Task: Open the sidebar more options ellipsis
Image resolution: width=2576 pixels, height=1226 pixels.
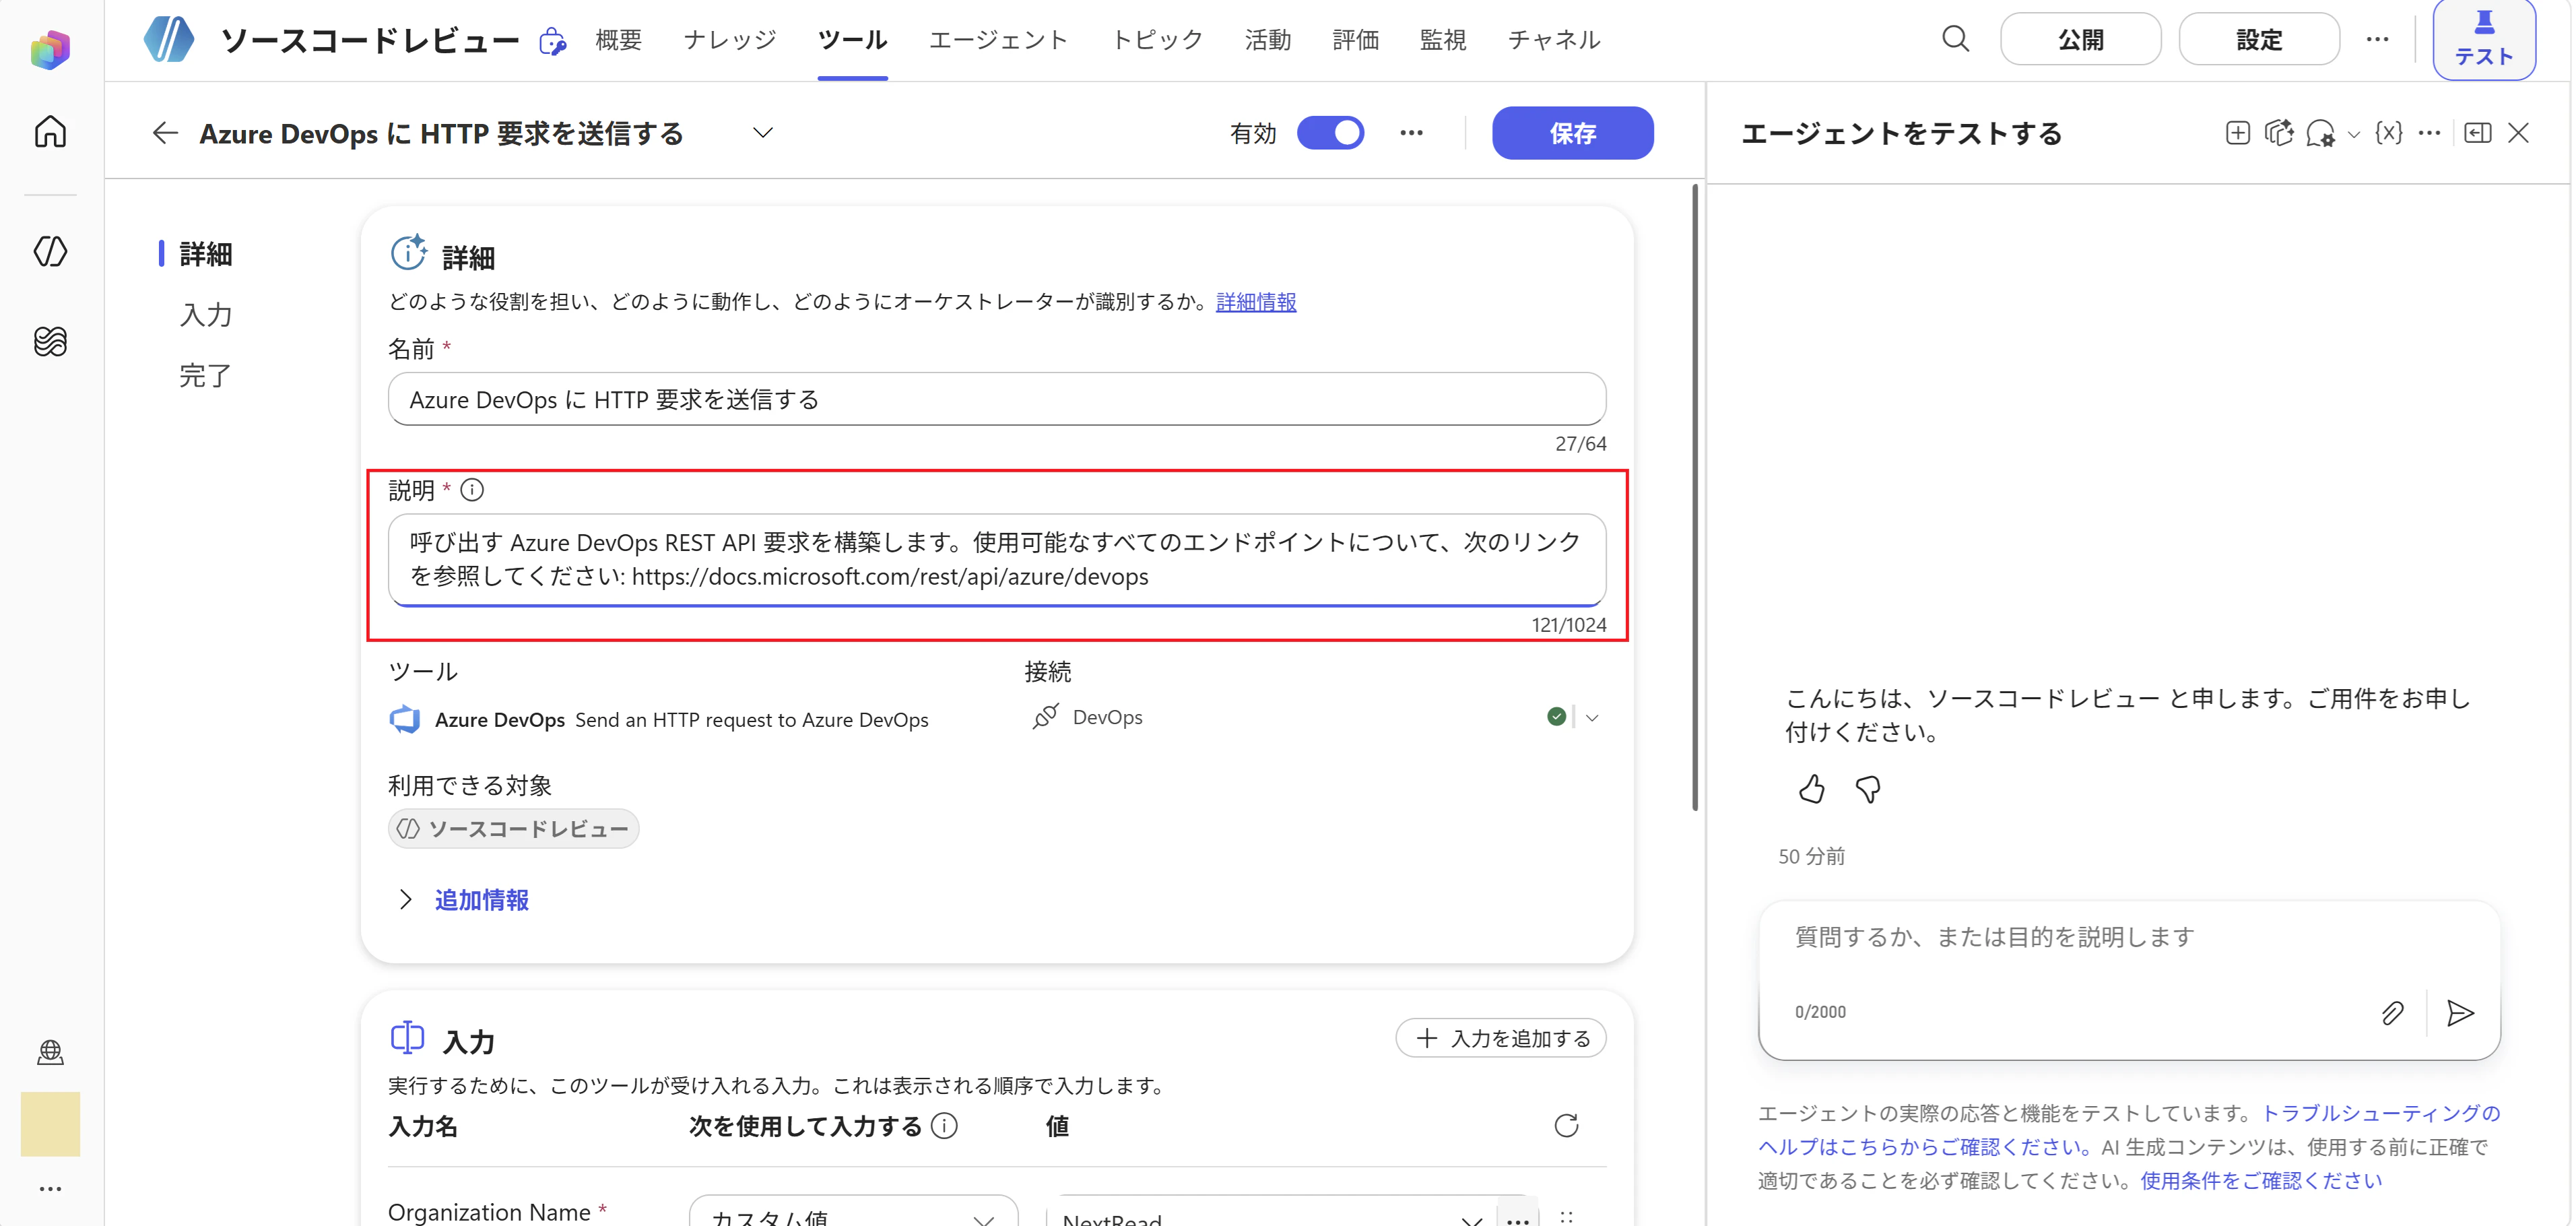Action: coord(50,1189)
